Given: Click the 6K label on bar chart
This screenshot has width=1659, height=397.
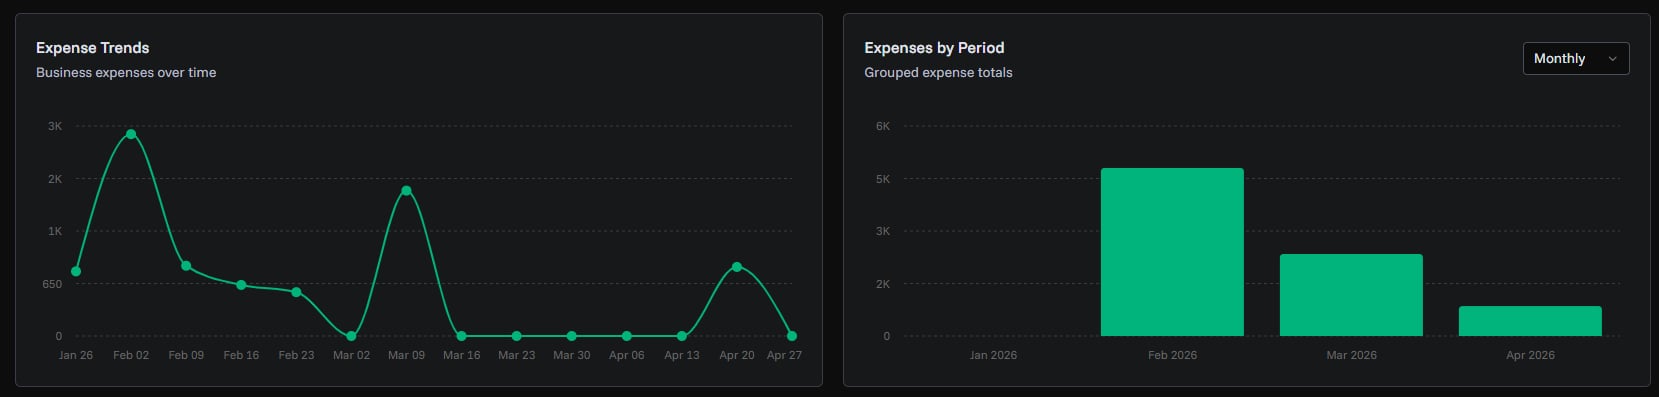Looking at the screenshot, I should [x=883, y=126].
